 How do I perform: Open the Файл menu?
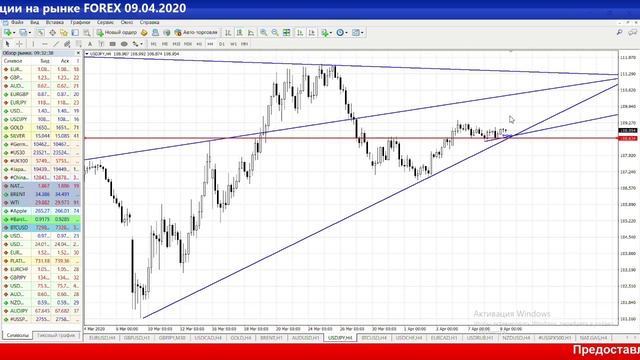pos(17,22)
